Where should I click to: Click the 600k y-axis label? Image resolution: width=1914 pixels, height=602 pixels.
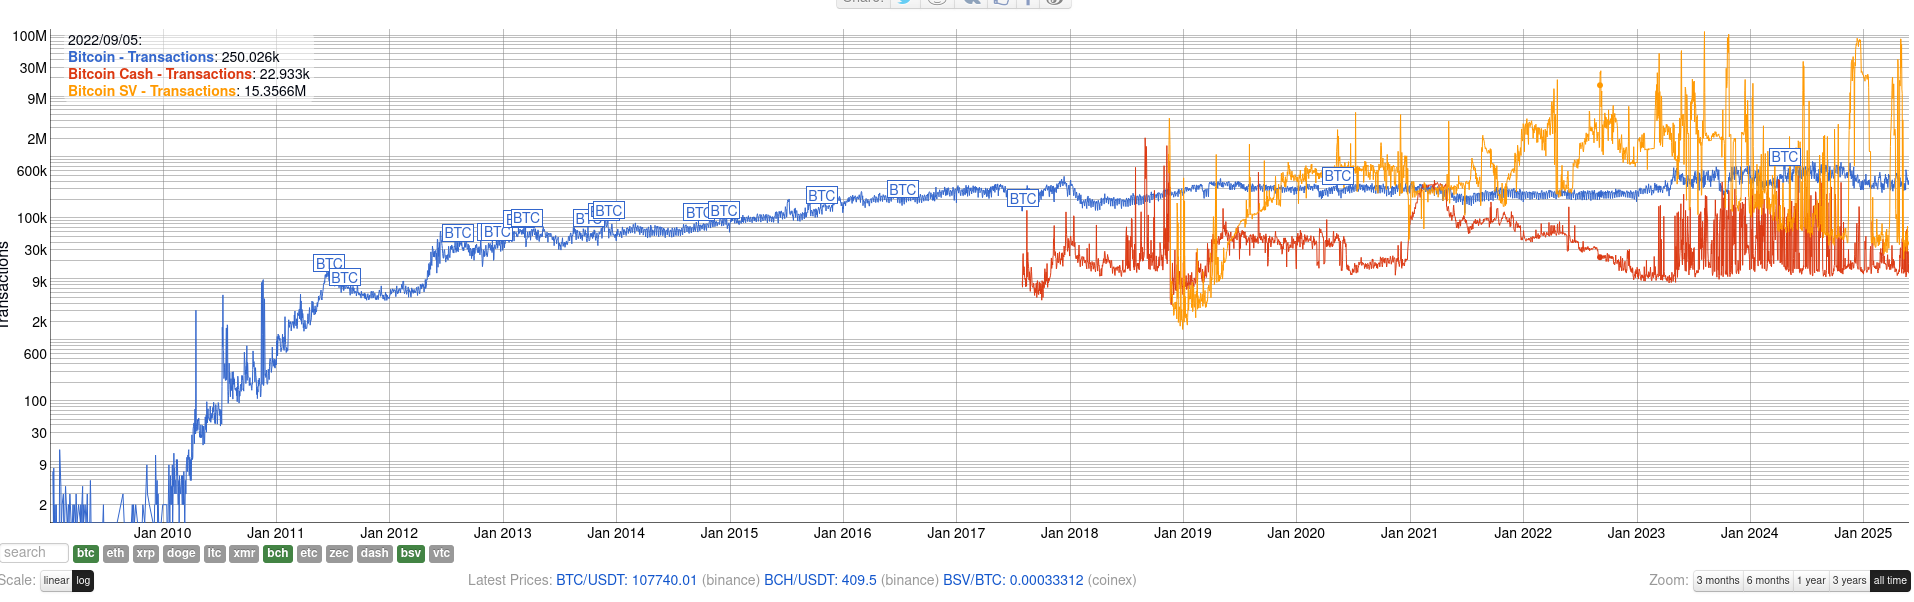32,171
